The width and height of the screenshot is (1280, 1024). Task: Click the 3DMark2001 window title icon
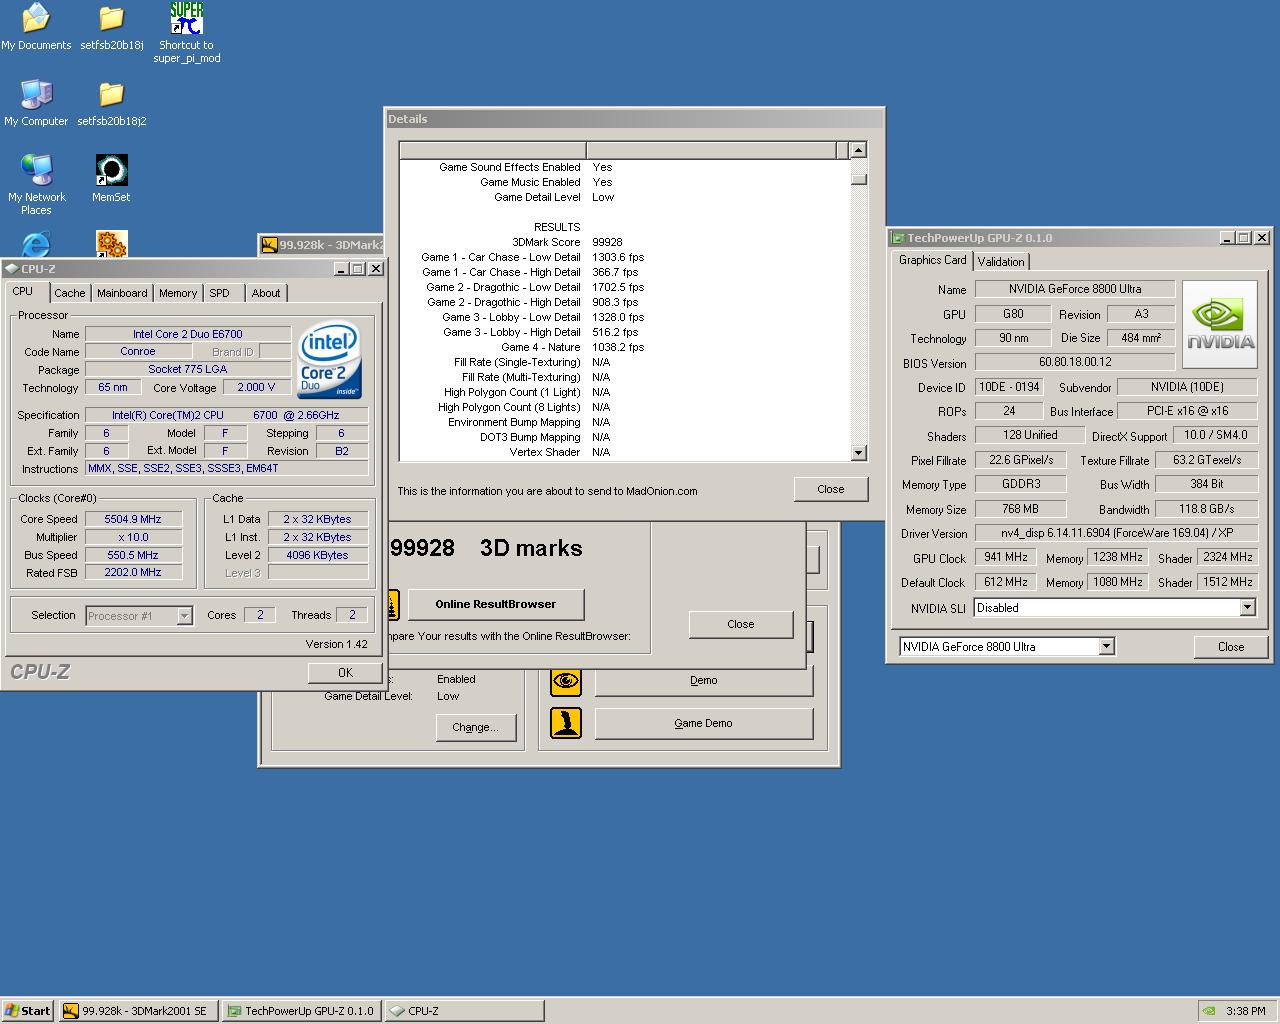tap(268, 245)
